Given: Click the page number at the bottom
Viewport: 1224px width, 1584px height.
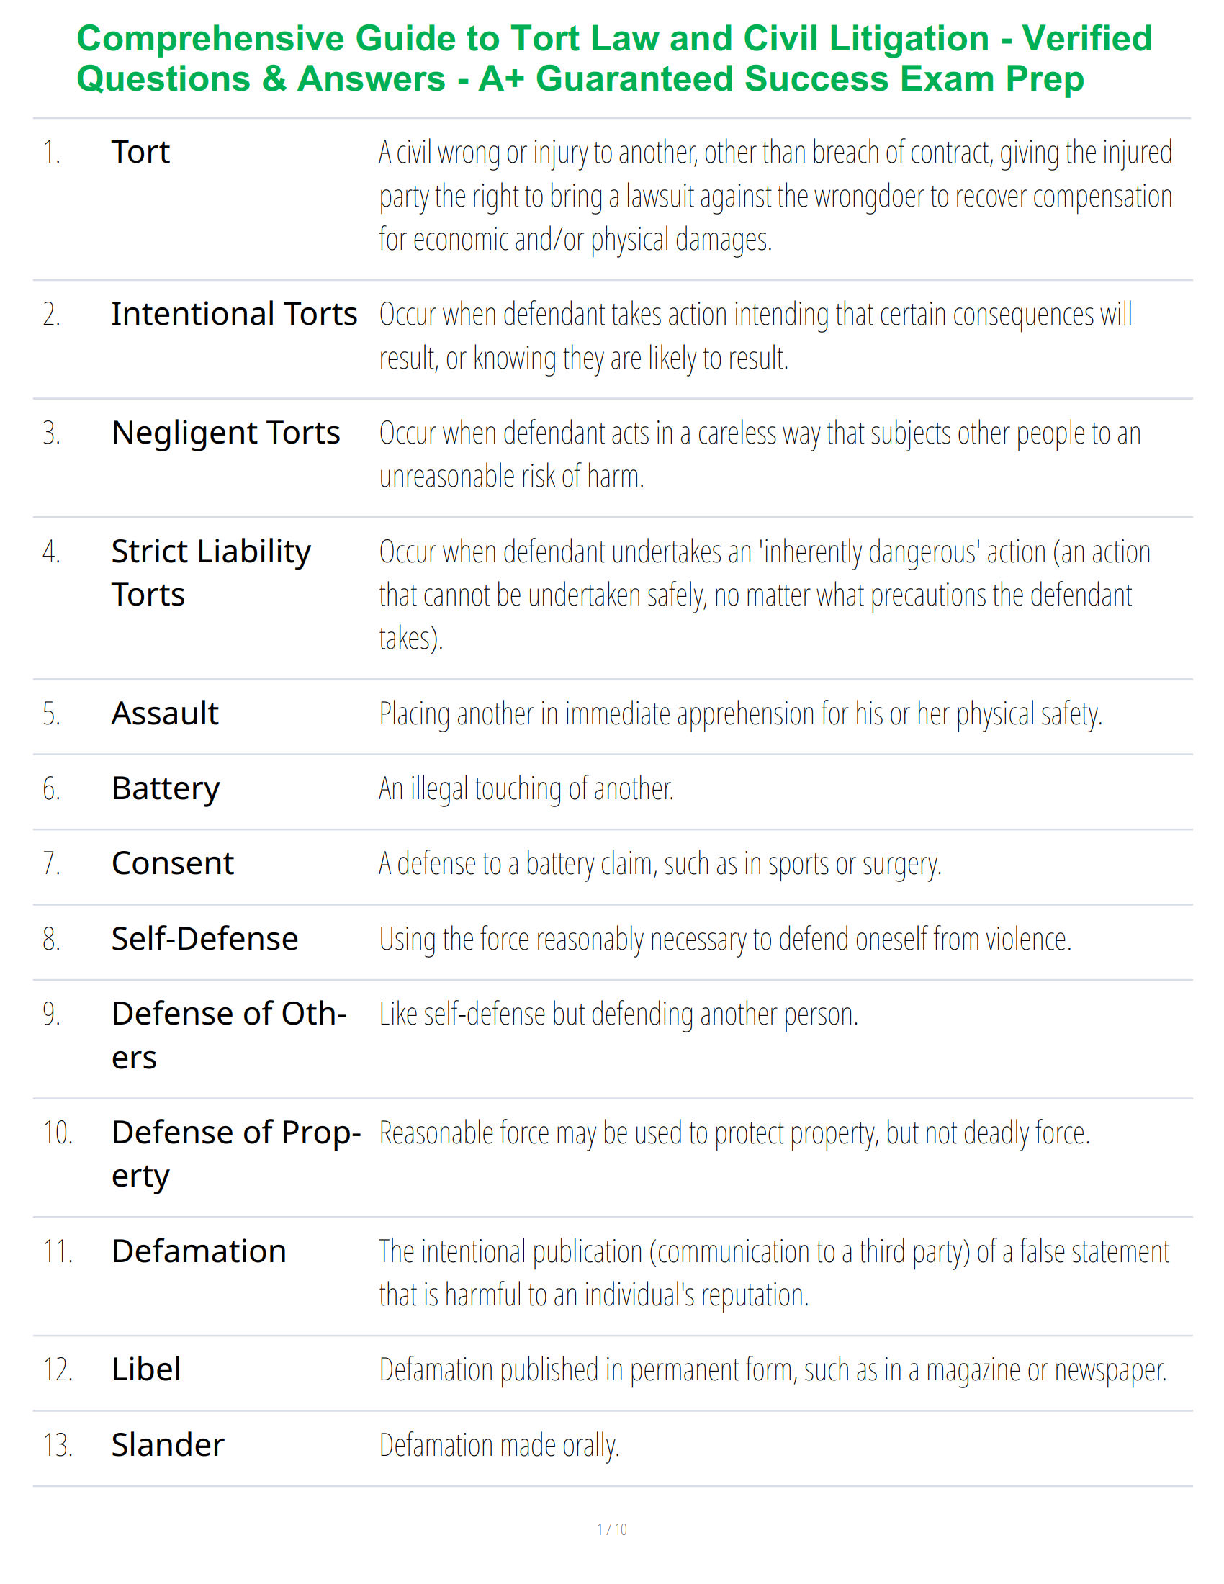Looking at the screenshot, I should click(612, 1529).
